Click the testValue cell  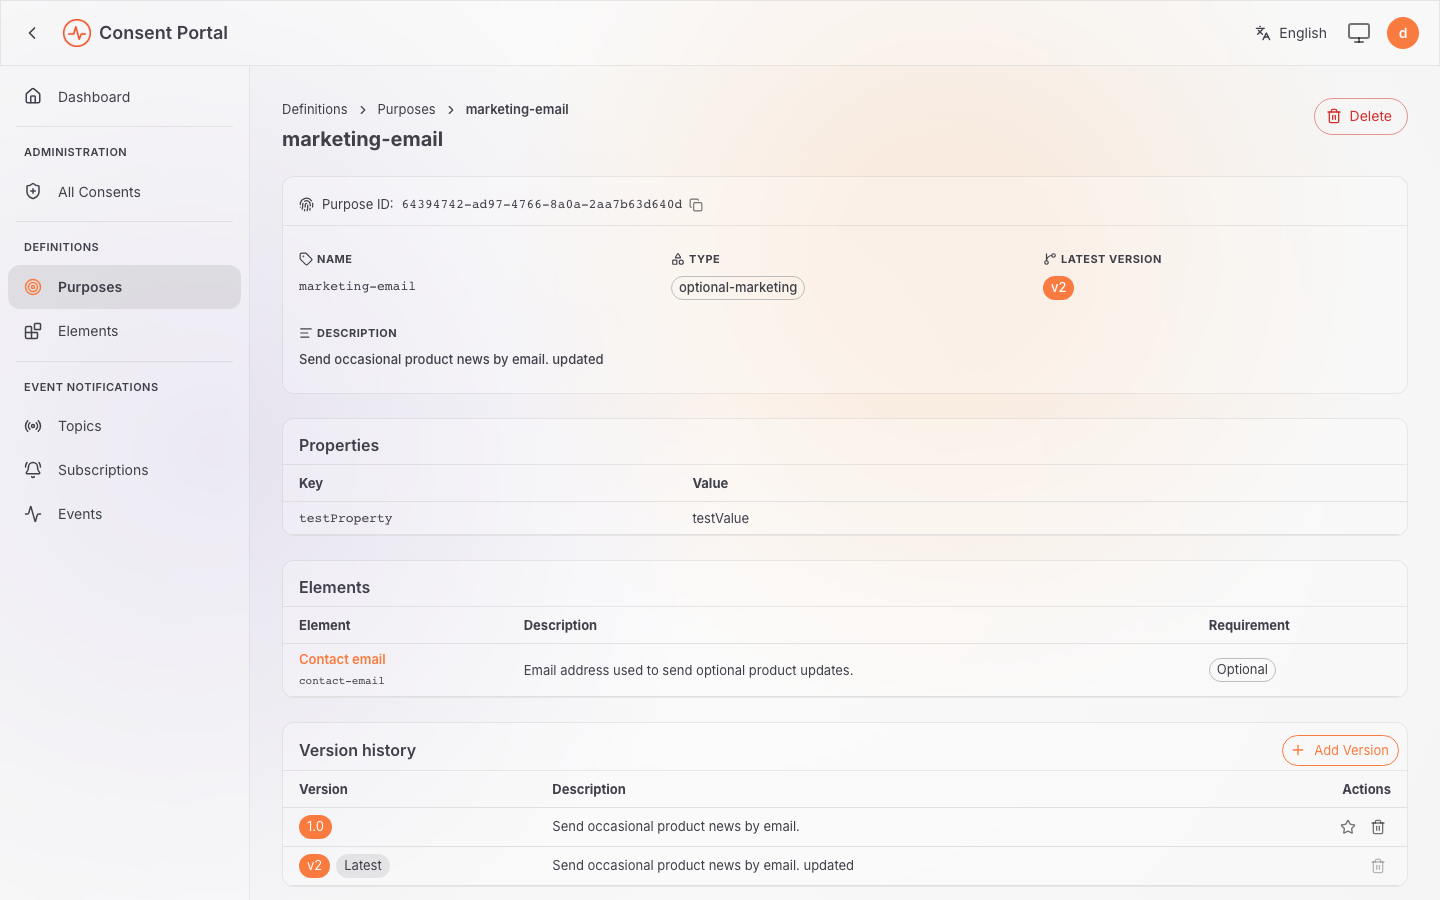pyautogui.click(x=721, y=518)
